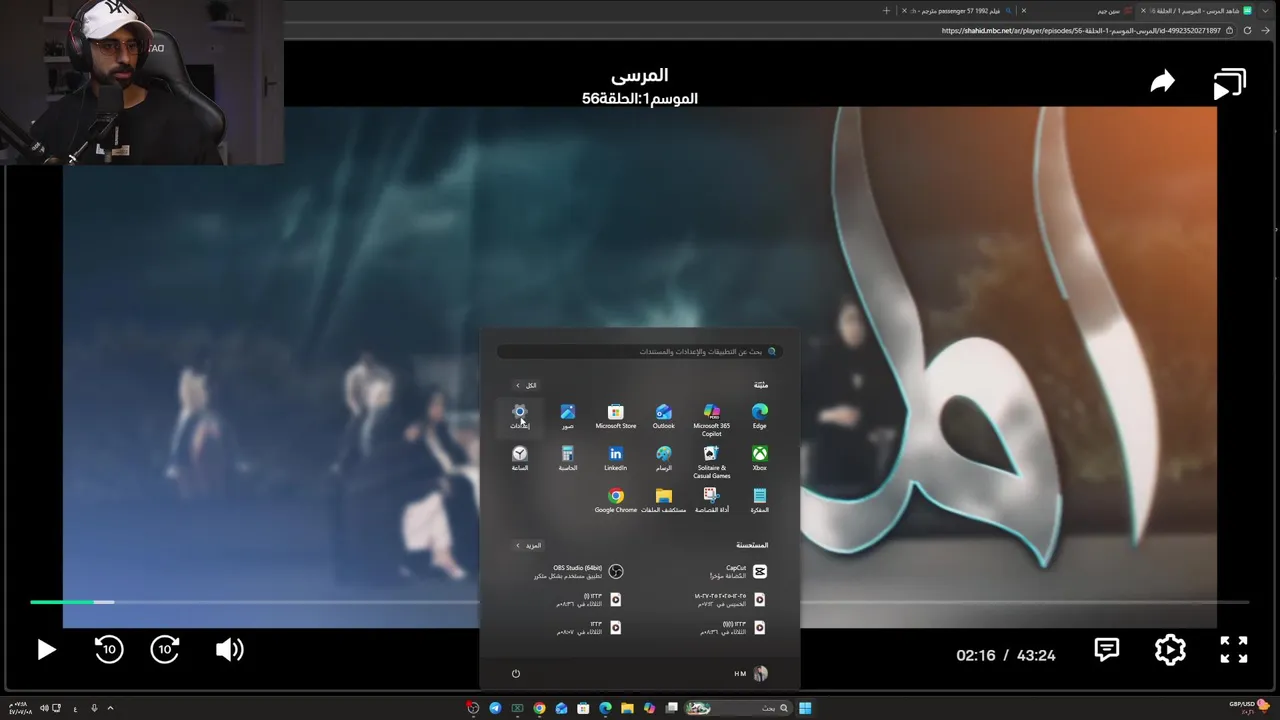Viewport: 1280px width, 720px height.
Task: Switch to the سين جيم tab
Action: (x=1078, y=11)
